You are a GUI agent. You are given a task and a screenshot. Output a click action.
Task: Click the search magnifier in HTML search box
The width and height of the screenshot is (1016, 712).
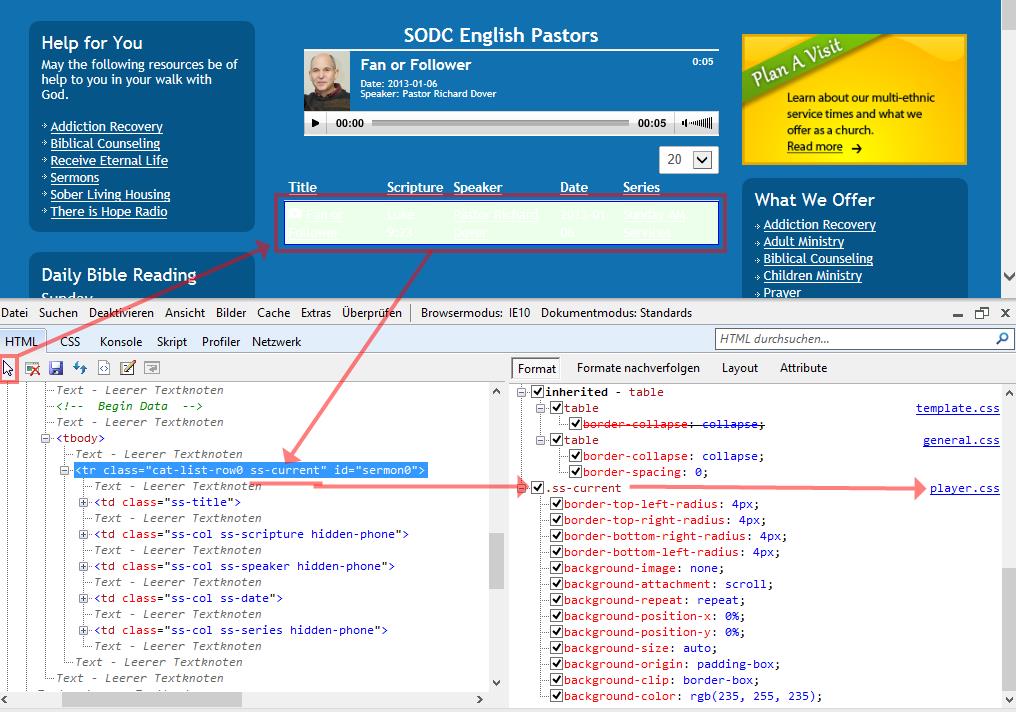[x=1002, y=338]
